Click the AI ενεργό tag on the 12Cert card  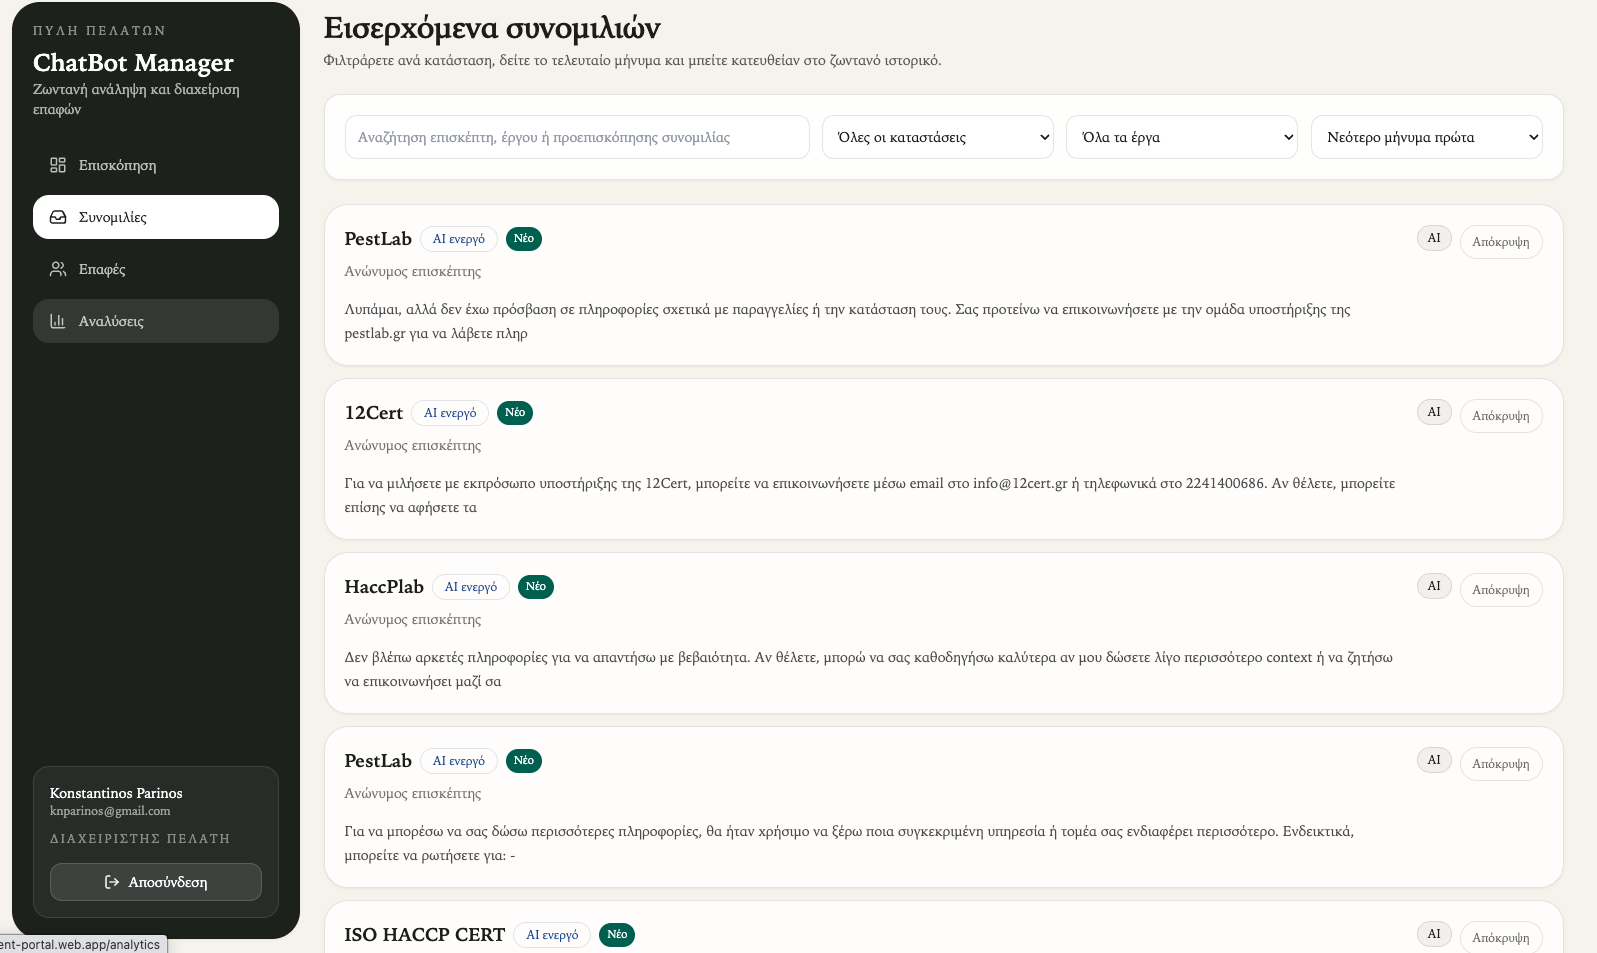pos(450,413)
